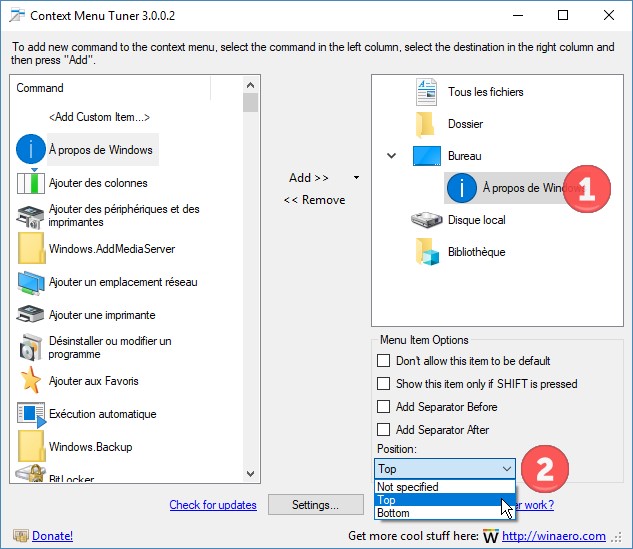Click the Désinstaller ou modifier un programme icon

[x=31, y=347]
